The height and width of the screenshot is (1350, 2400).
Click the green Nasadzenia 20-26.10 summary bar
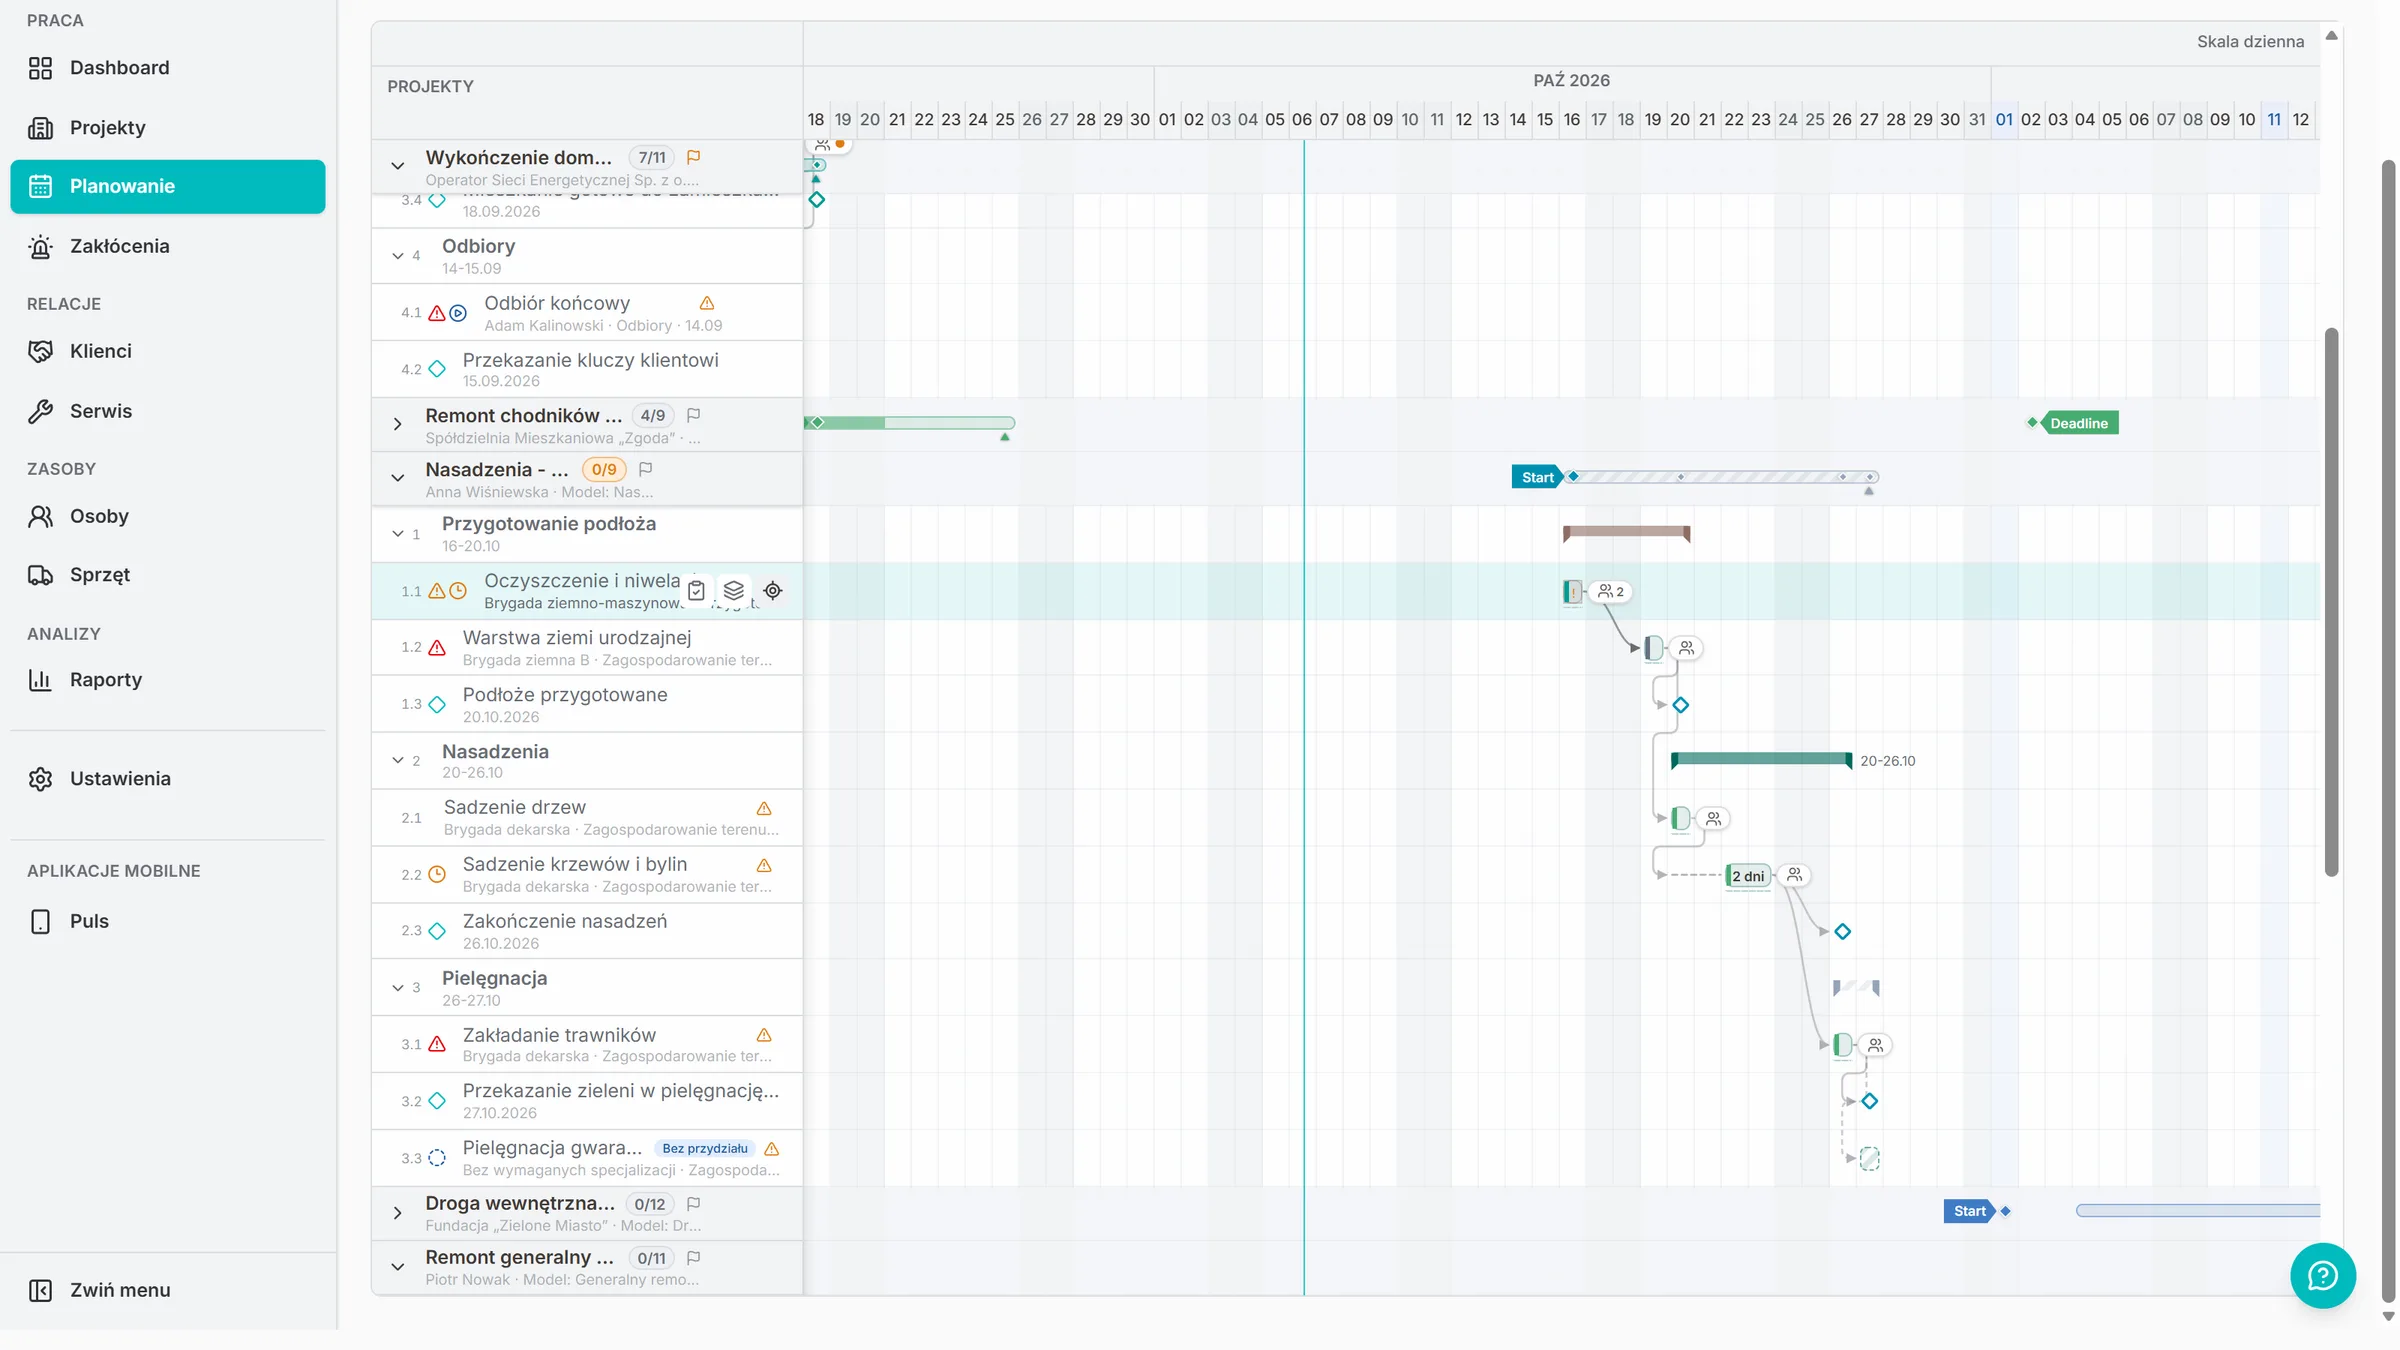tap(1761, 760)
